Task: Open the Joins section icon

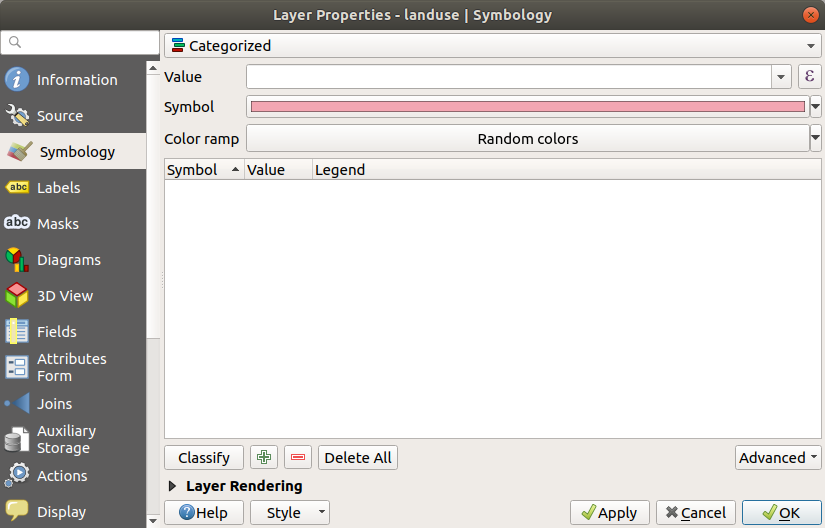Action: pos(17,404)
